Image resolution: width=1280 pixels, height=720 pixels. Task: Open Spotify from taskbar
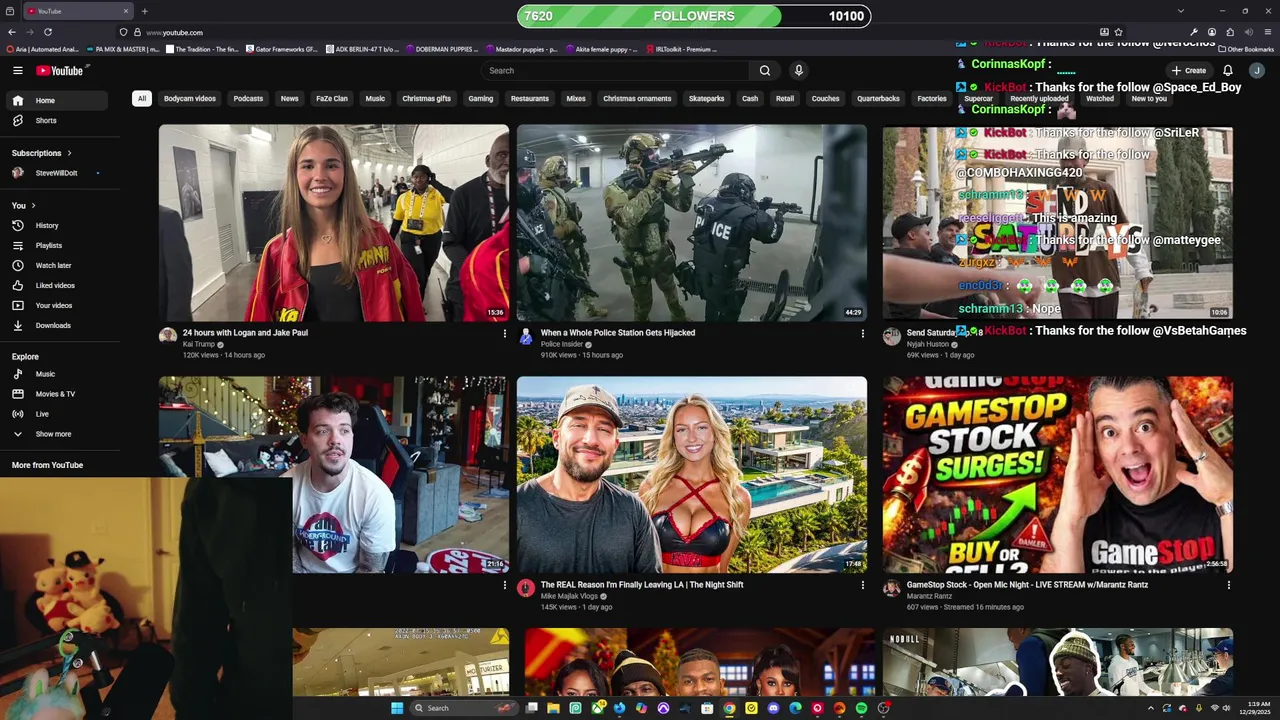point(861,708)
